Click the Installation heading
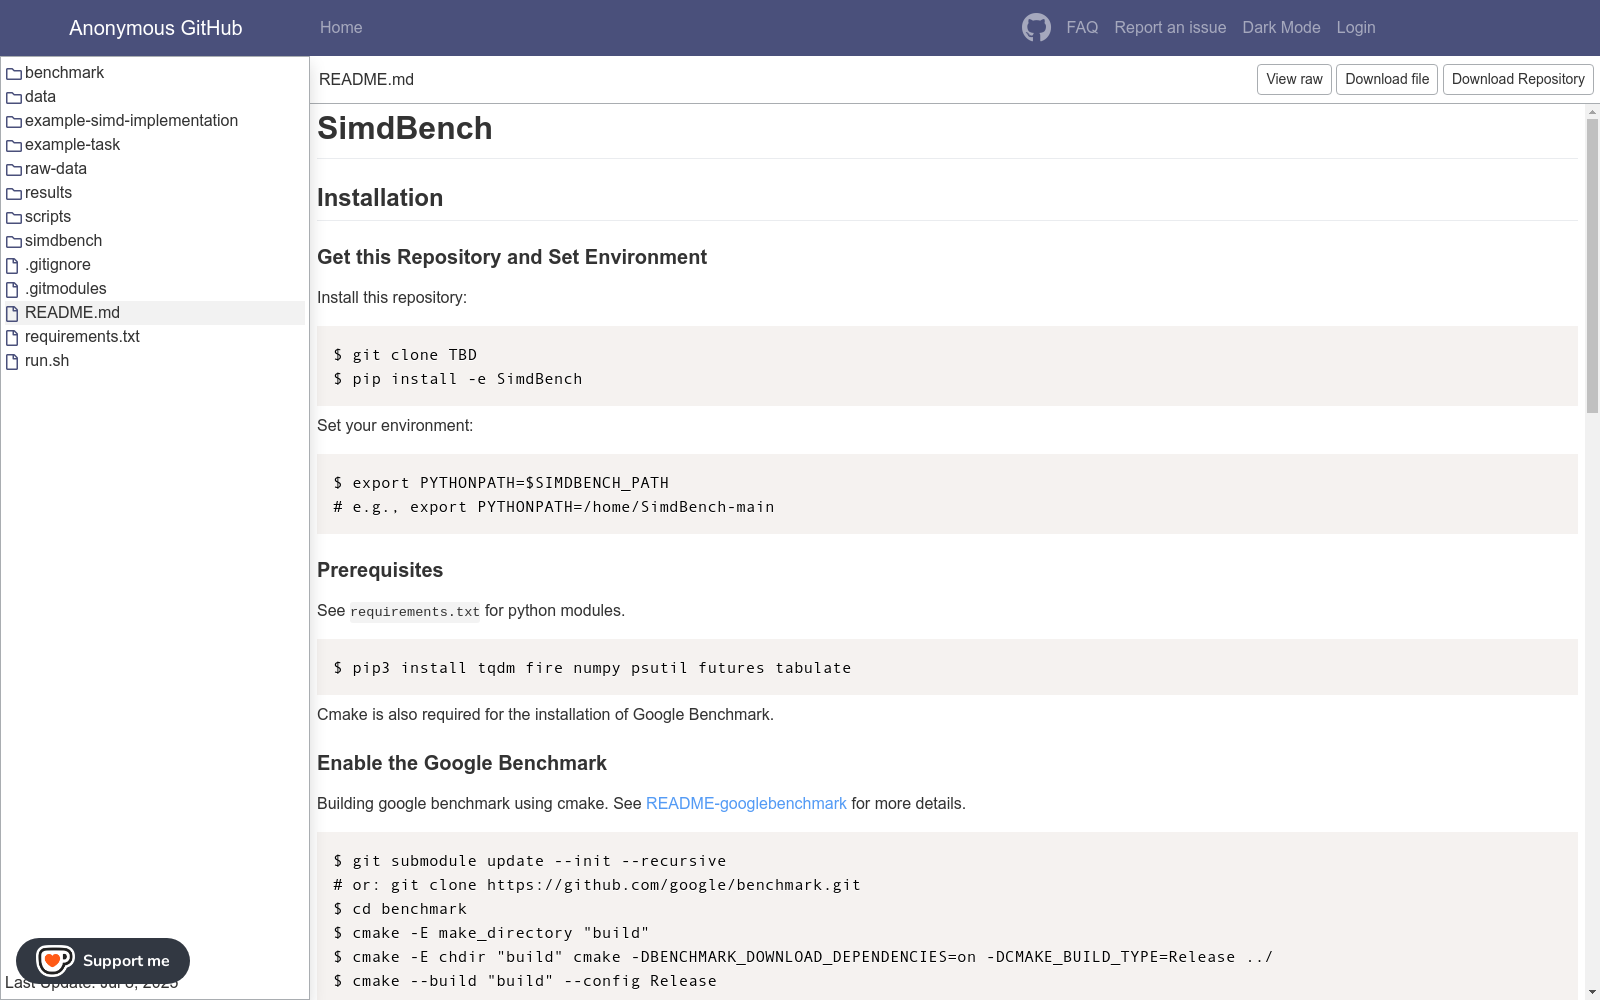Viewport: 1600px width, 1000px height. (380, 198)
